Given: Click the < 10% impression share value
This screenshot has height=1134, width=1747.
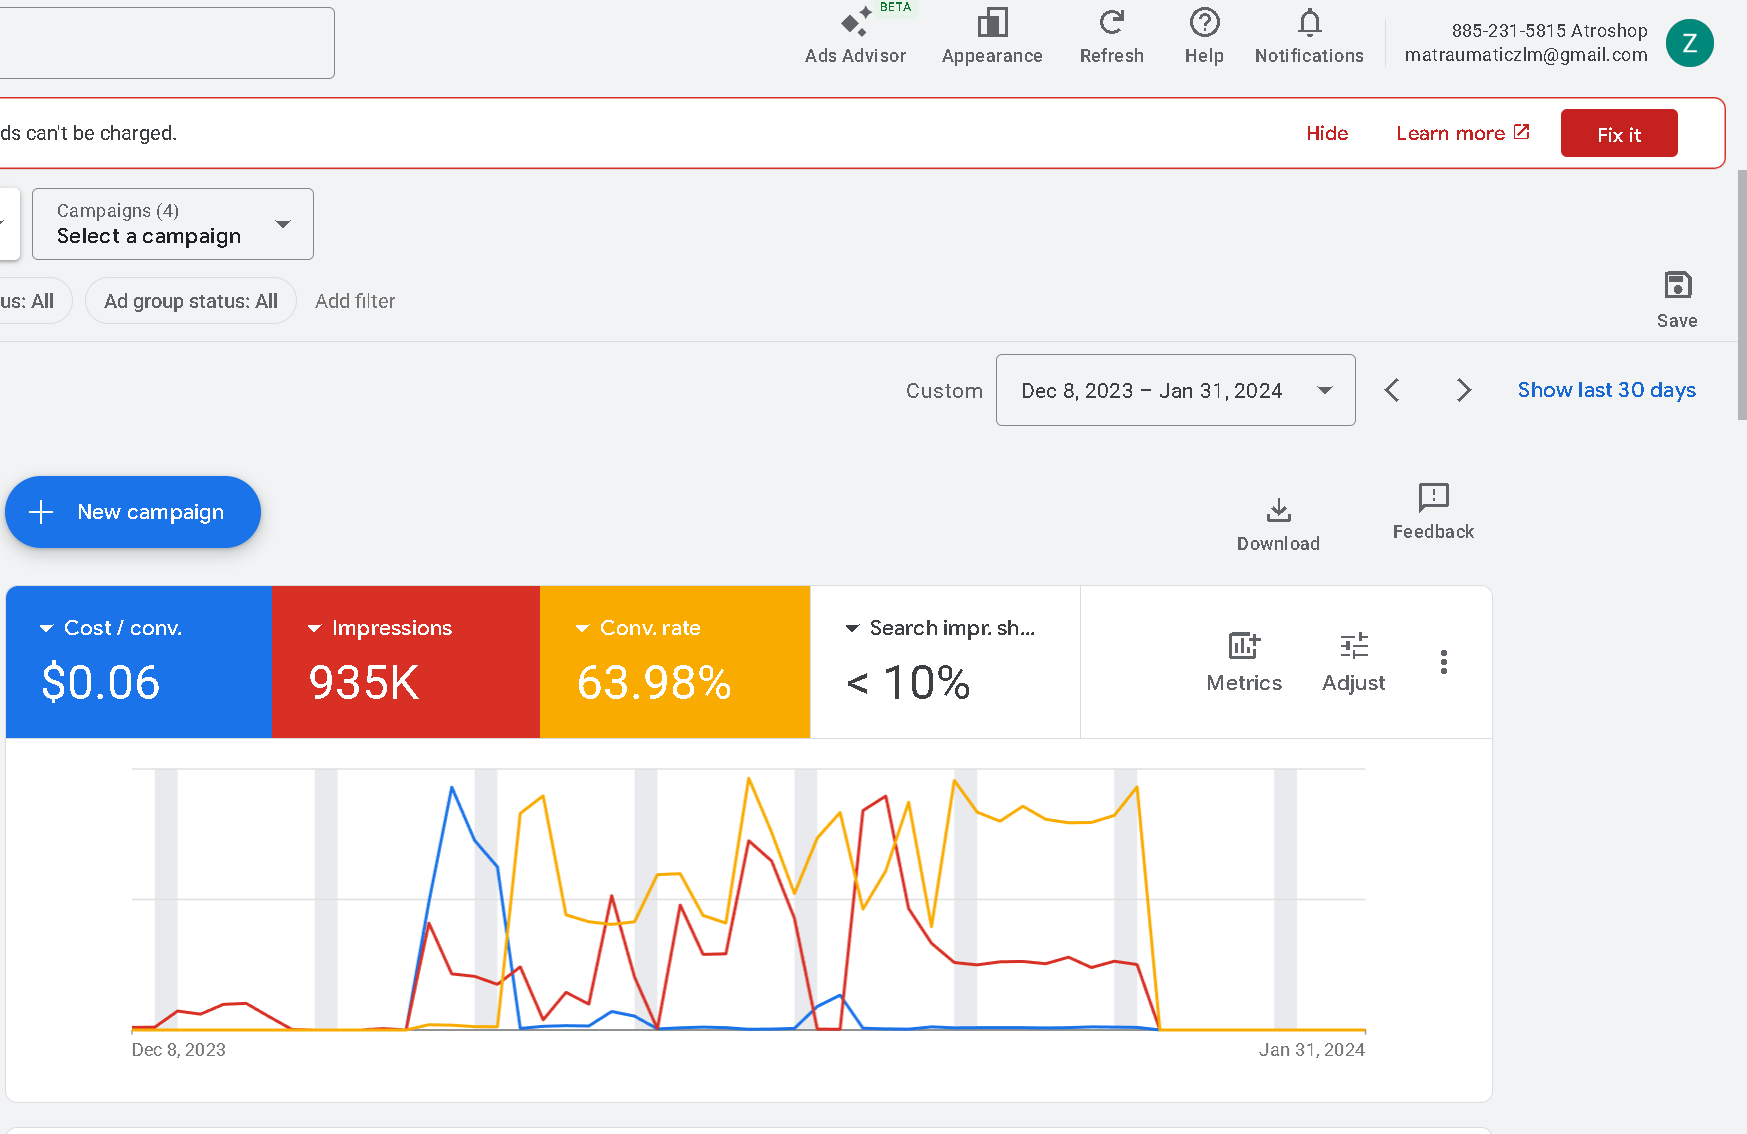Looking at the screenshot, I should 908,683.
